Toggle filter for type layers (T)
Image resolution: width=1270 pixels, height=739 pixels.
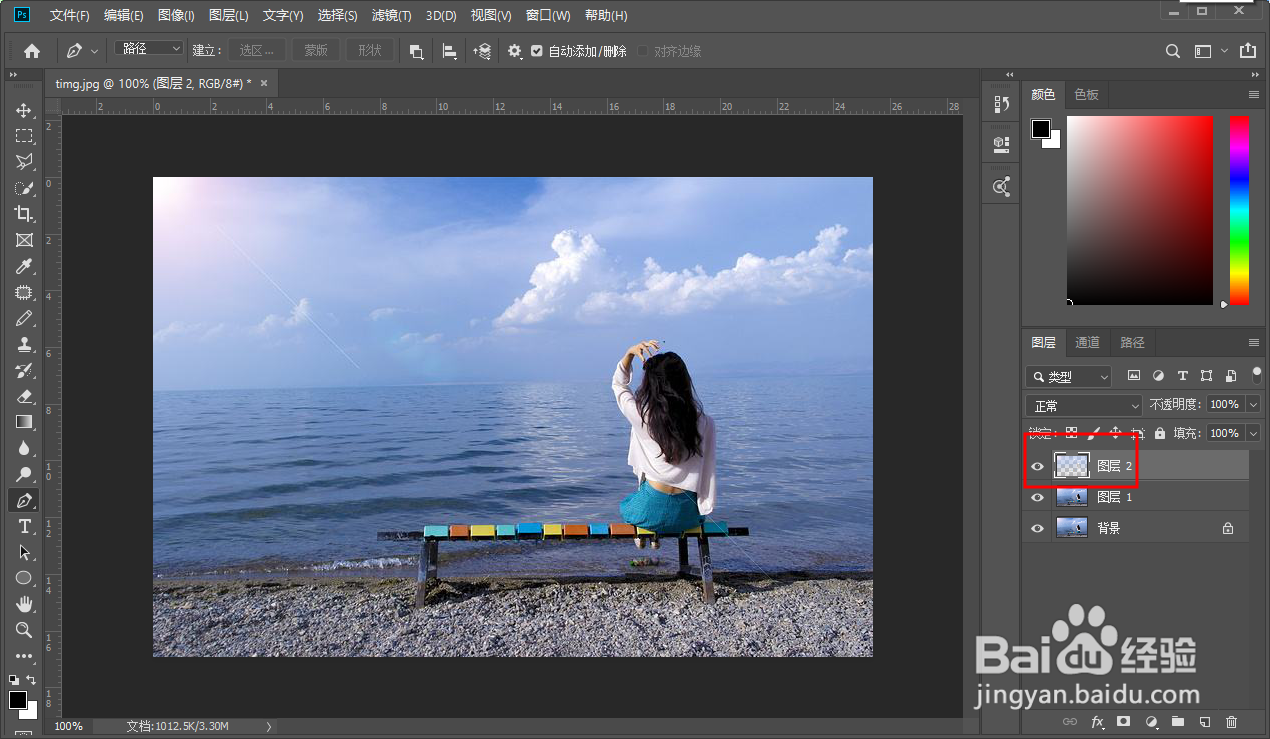point(1183,376)
